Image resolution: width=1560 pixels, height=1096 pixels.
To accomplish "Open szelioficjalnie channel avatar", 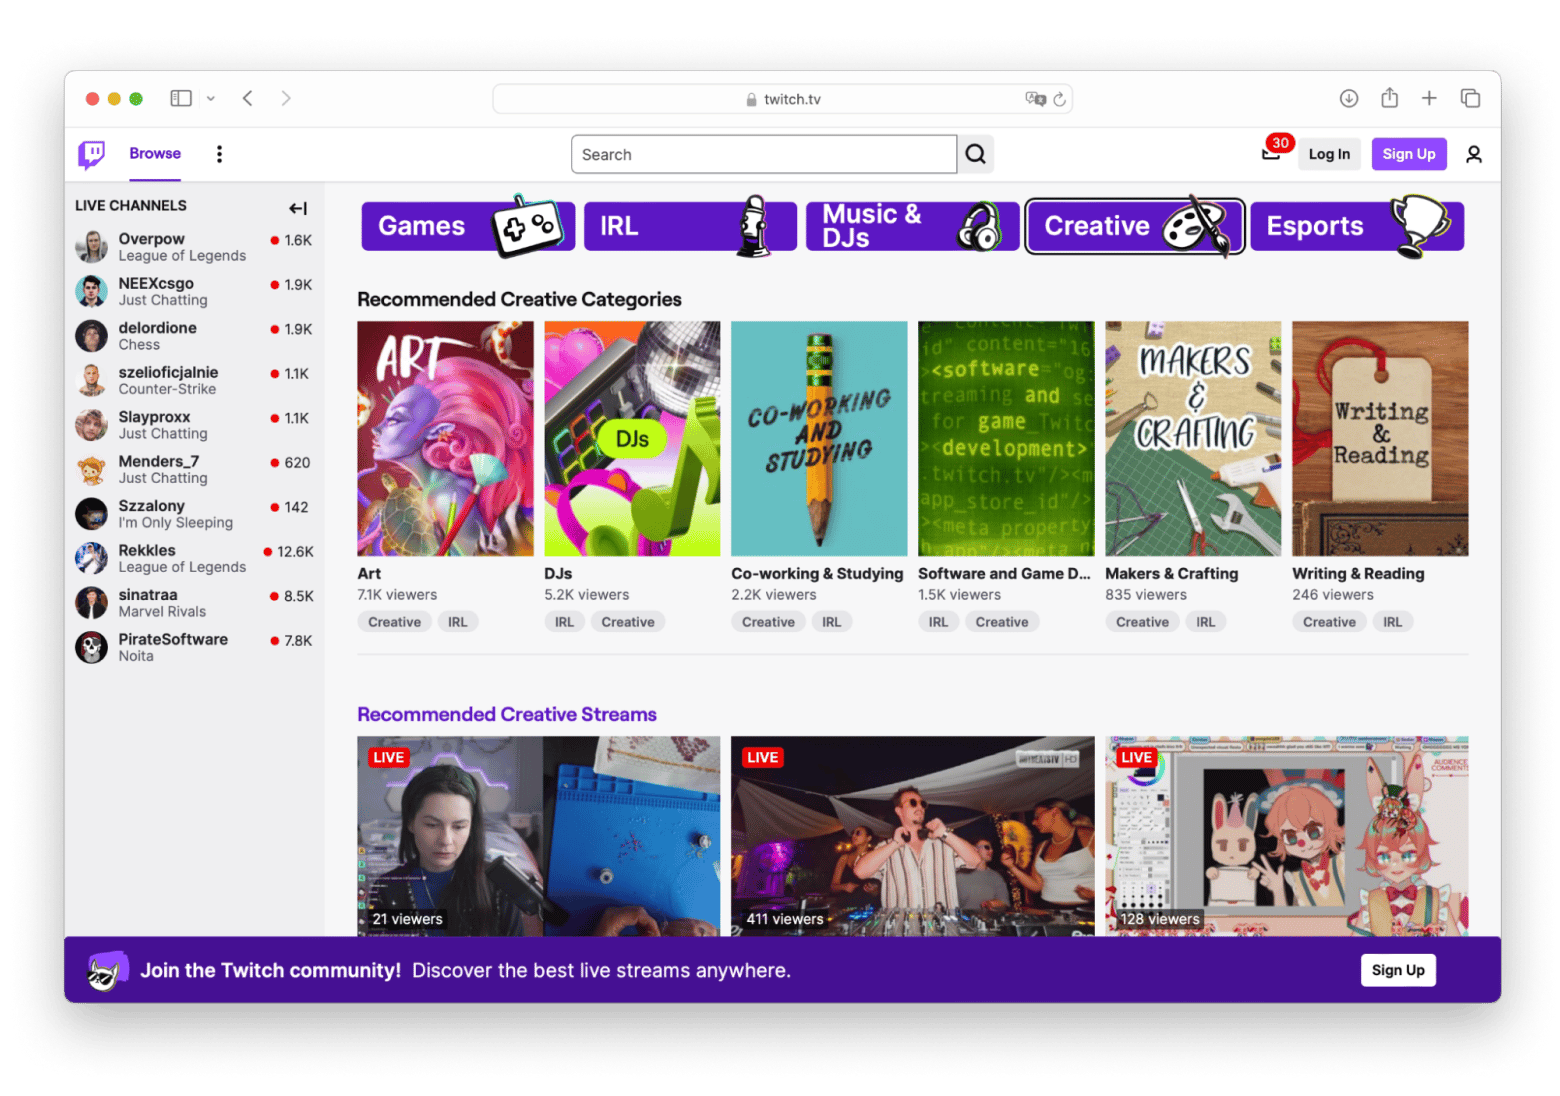I will (91, 380).
